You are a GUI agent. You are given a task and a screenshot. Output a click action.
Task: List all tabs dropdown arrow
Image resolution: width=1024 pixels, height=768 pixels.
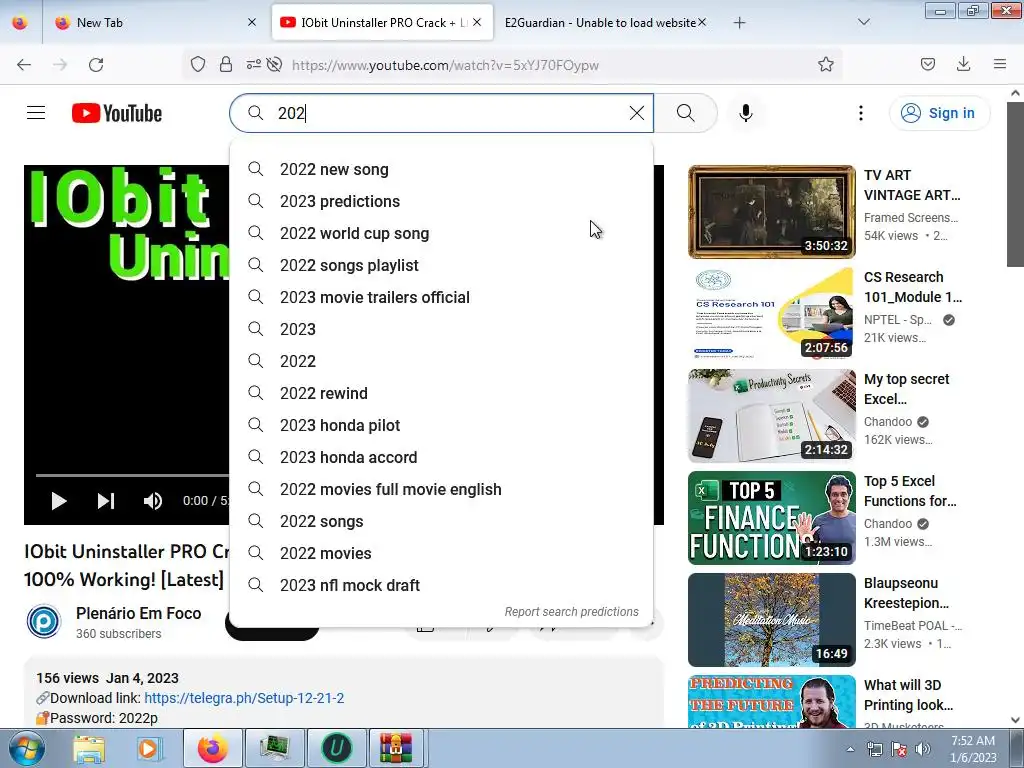tap(864, 22)
